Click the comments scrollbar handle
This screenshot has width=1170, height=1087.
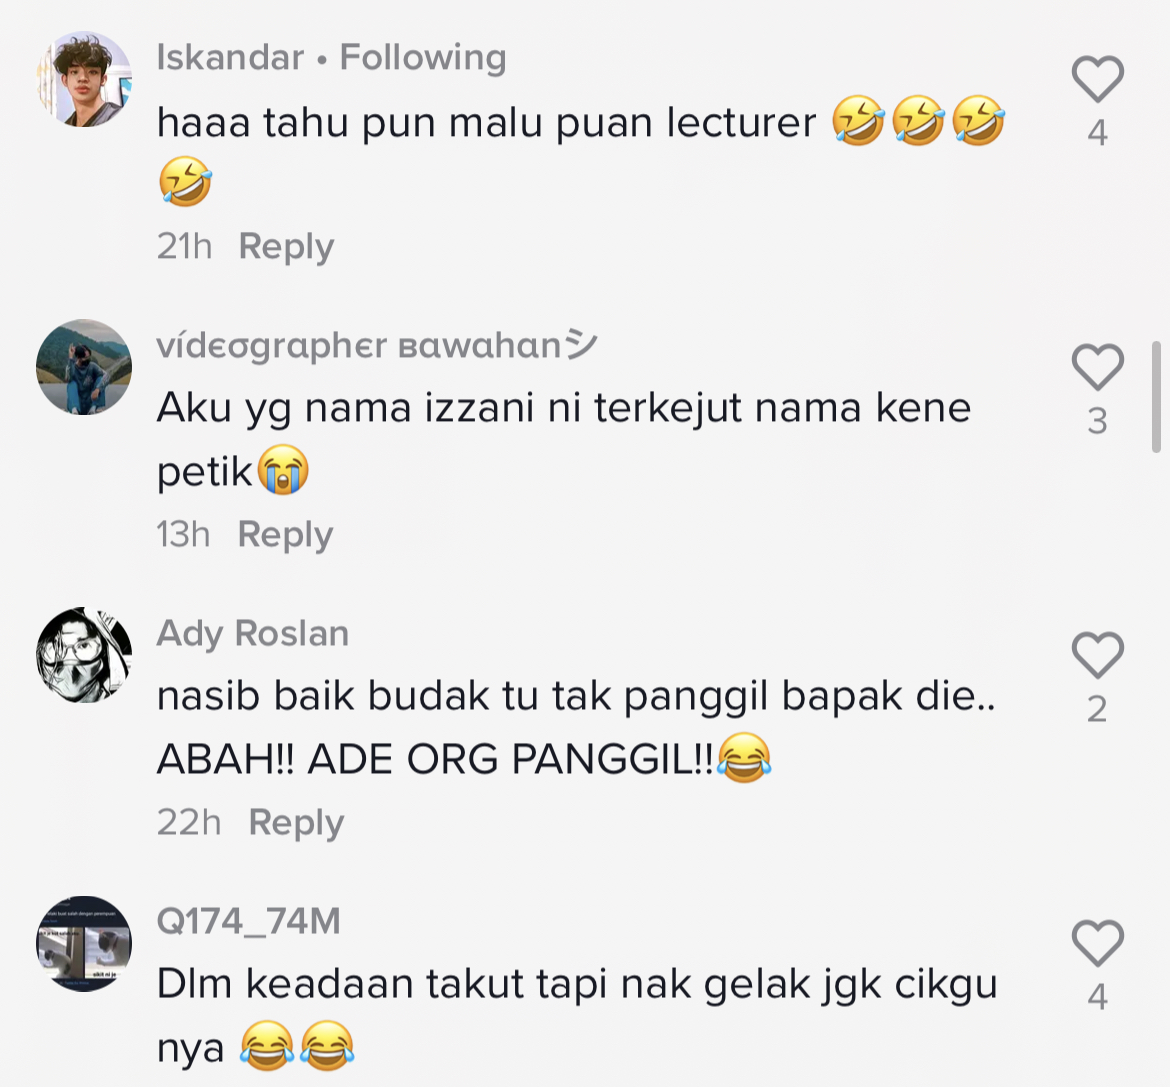pyautogui.click(x=1156, y=396)
